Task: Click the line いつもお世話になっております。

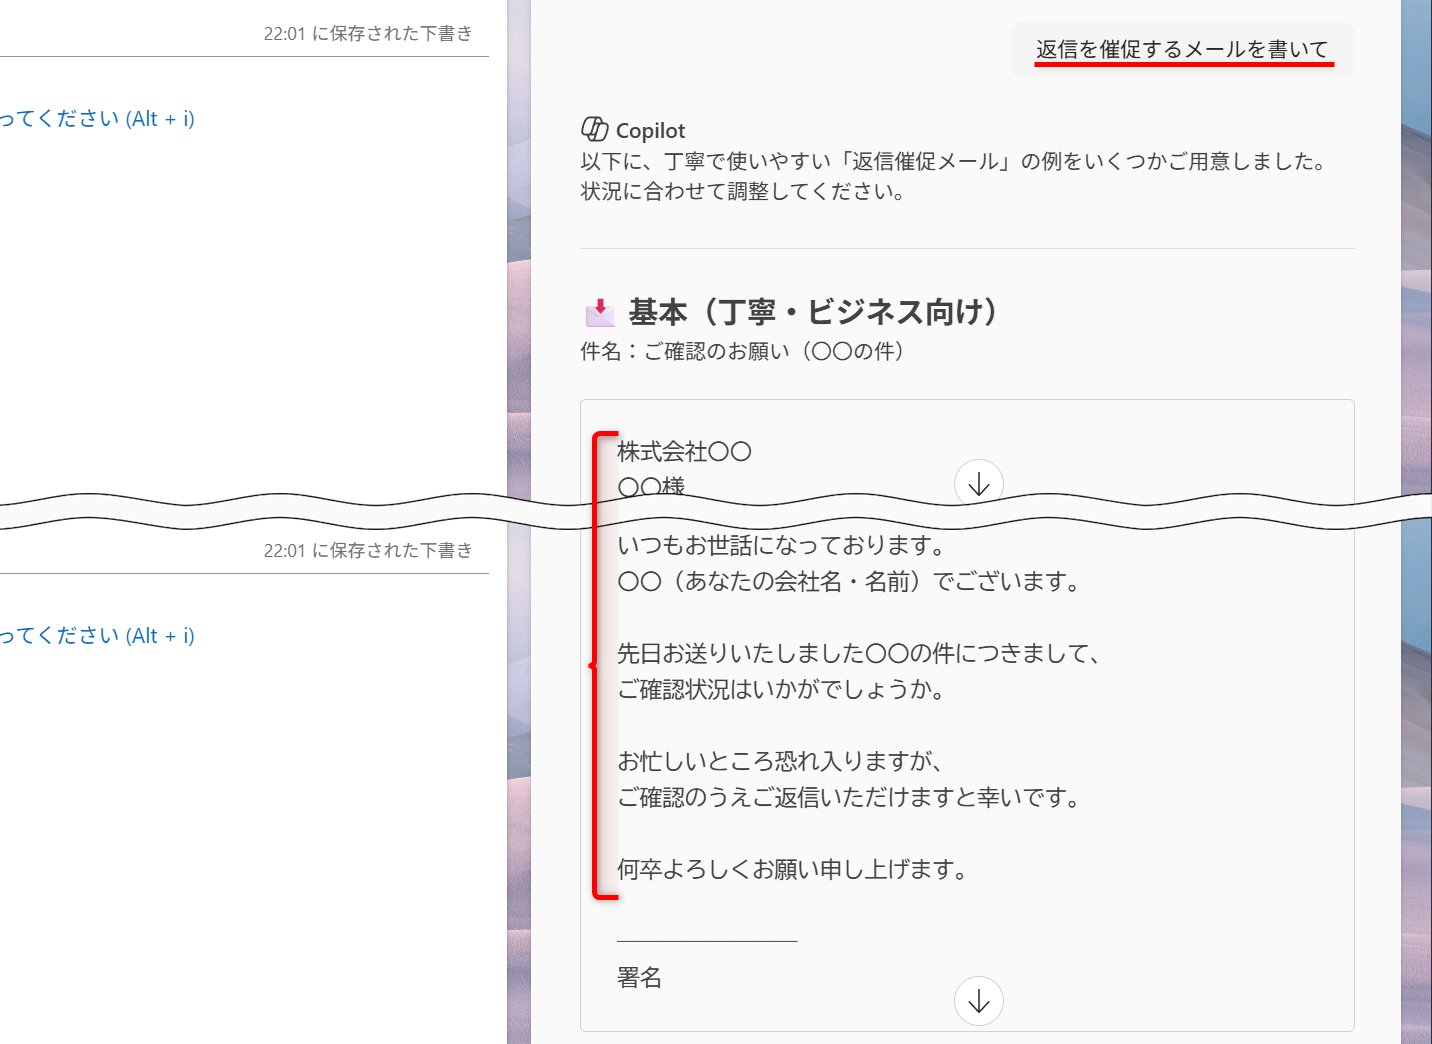Action: coord(783,546)
